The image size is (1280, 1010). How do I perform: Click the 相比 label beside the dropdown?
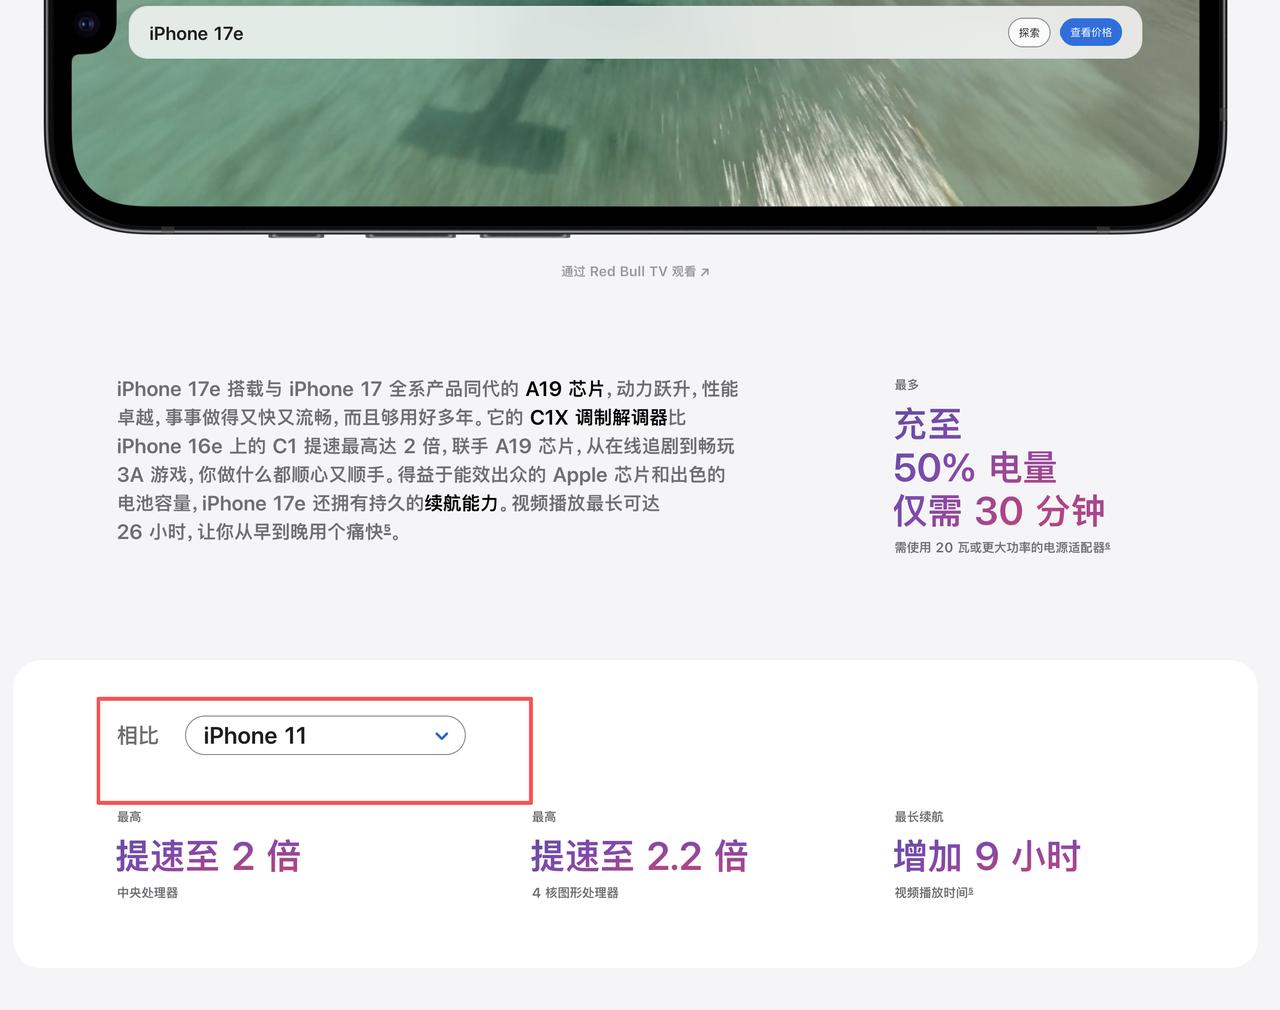tap(138, 736)
